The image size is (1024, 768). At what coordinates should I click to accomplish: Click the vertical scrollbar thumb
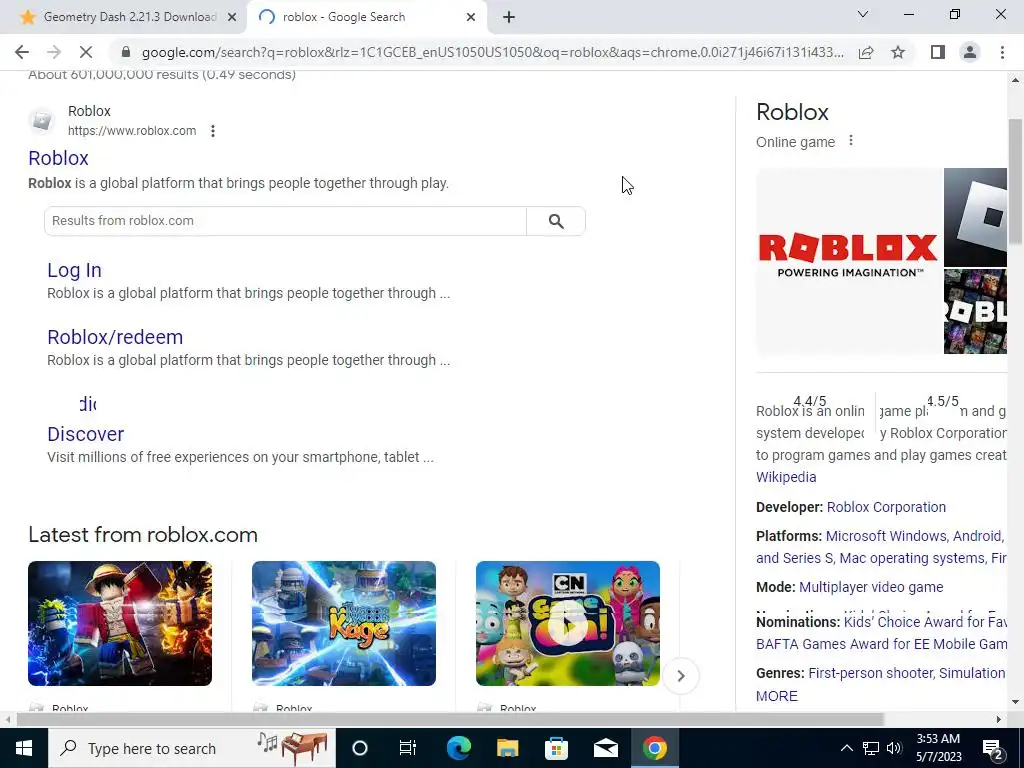point(1015,182)
